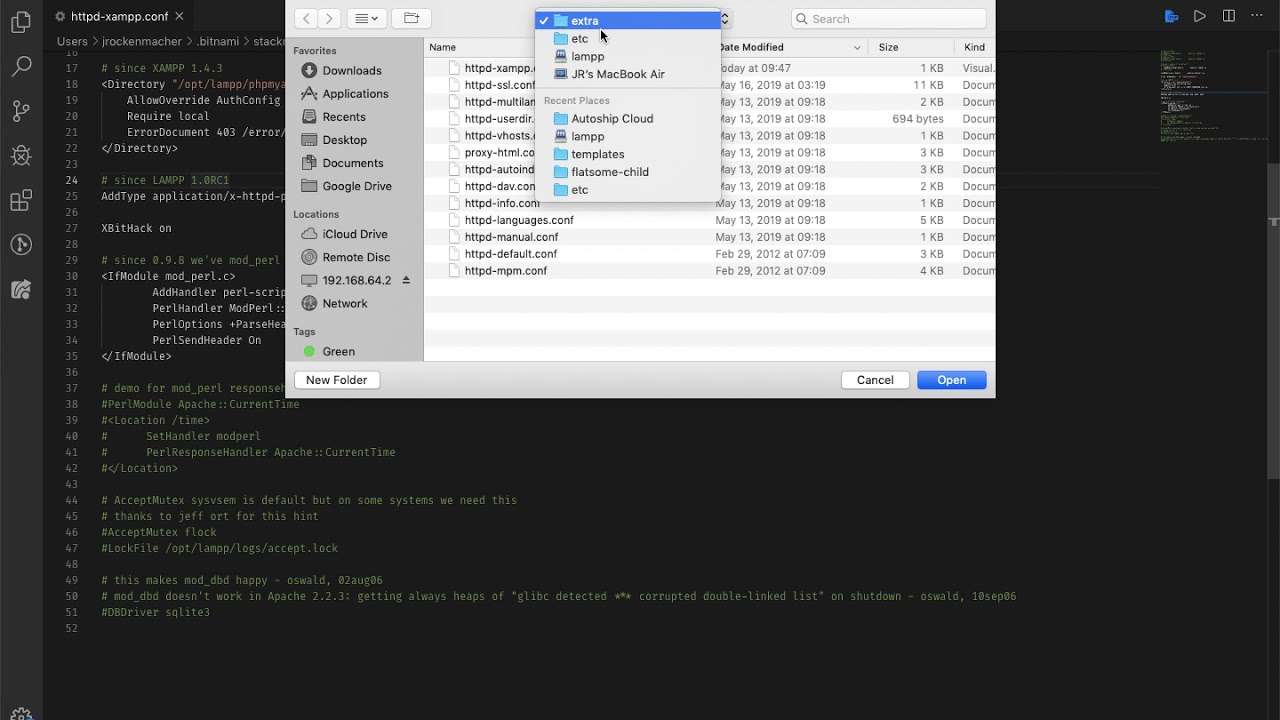Viewport: 1280px width, 720px height.
Task: Open the Run and Debug view
Action: [x=21, y=156]
